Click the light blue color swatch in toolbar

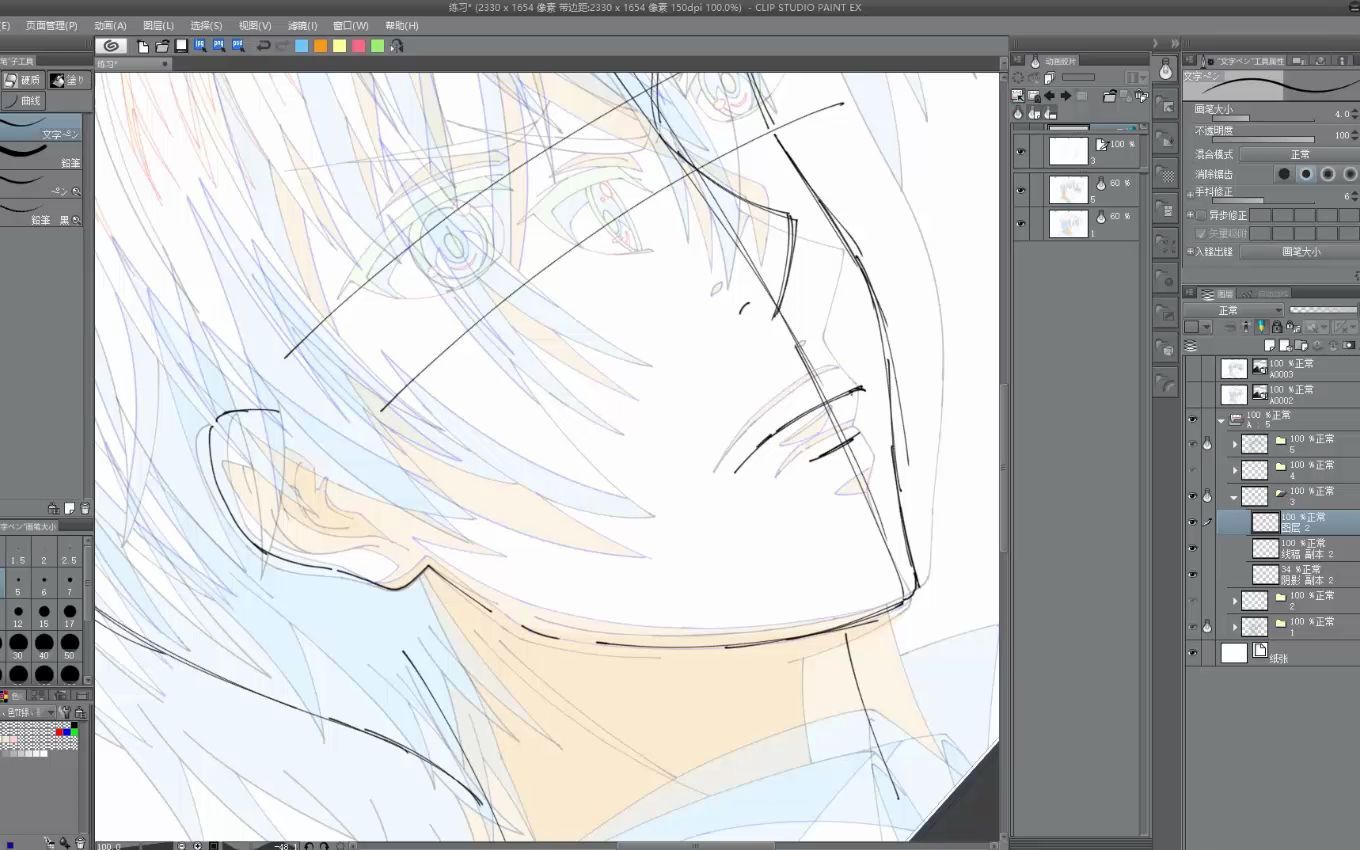301,46
